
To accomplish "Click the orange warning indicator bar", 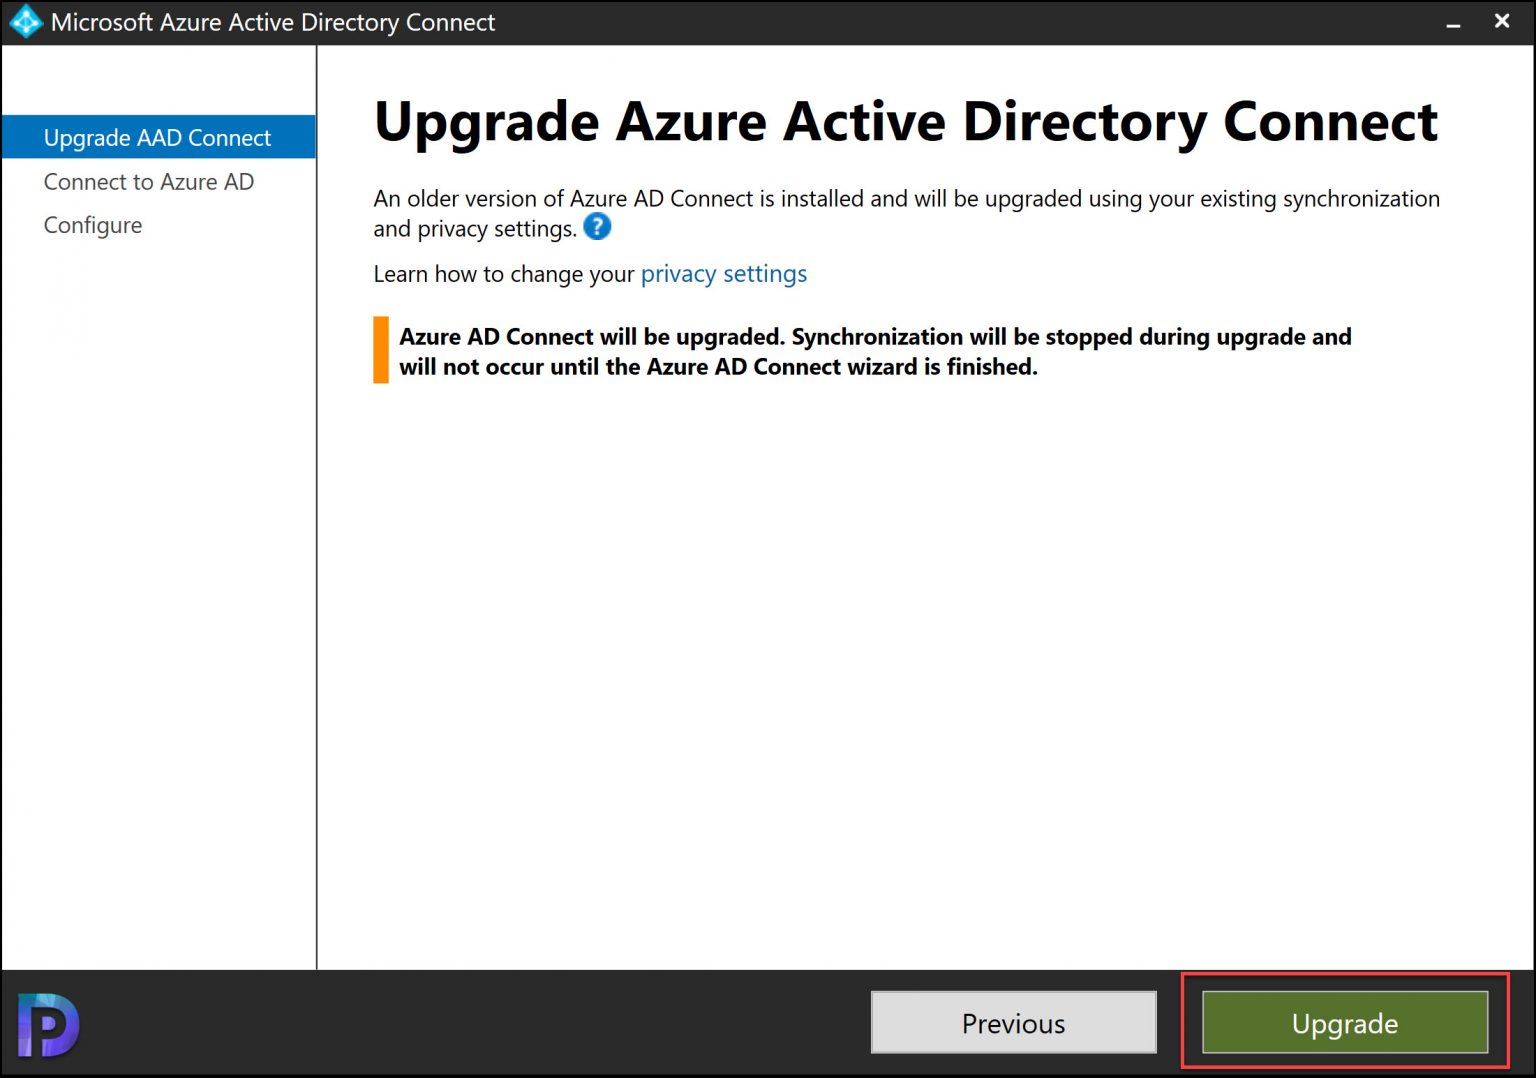I will 381,350.
